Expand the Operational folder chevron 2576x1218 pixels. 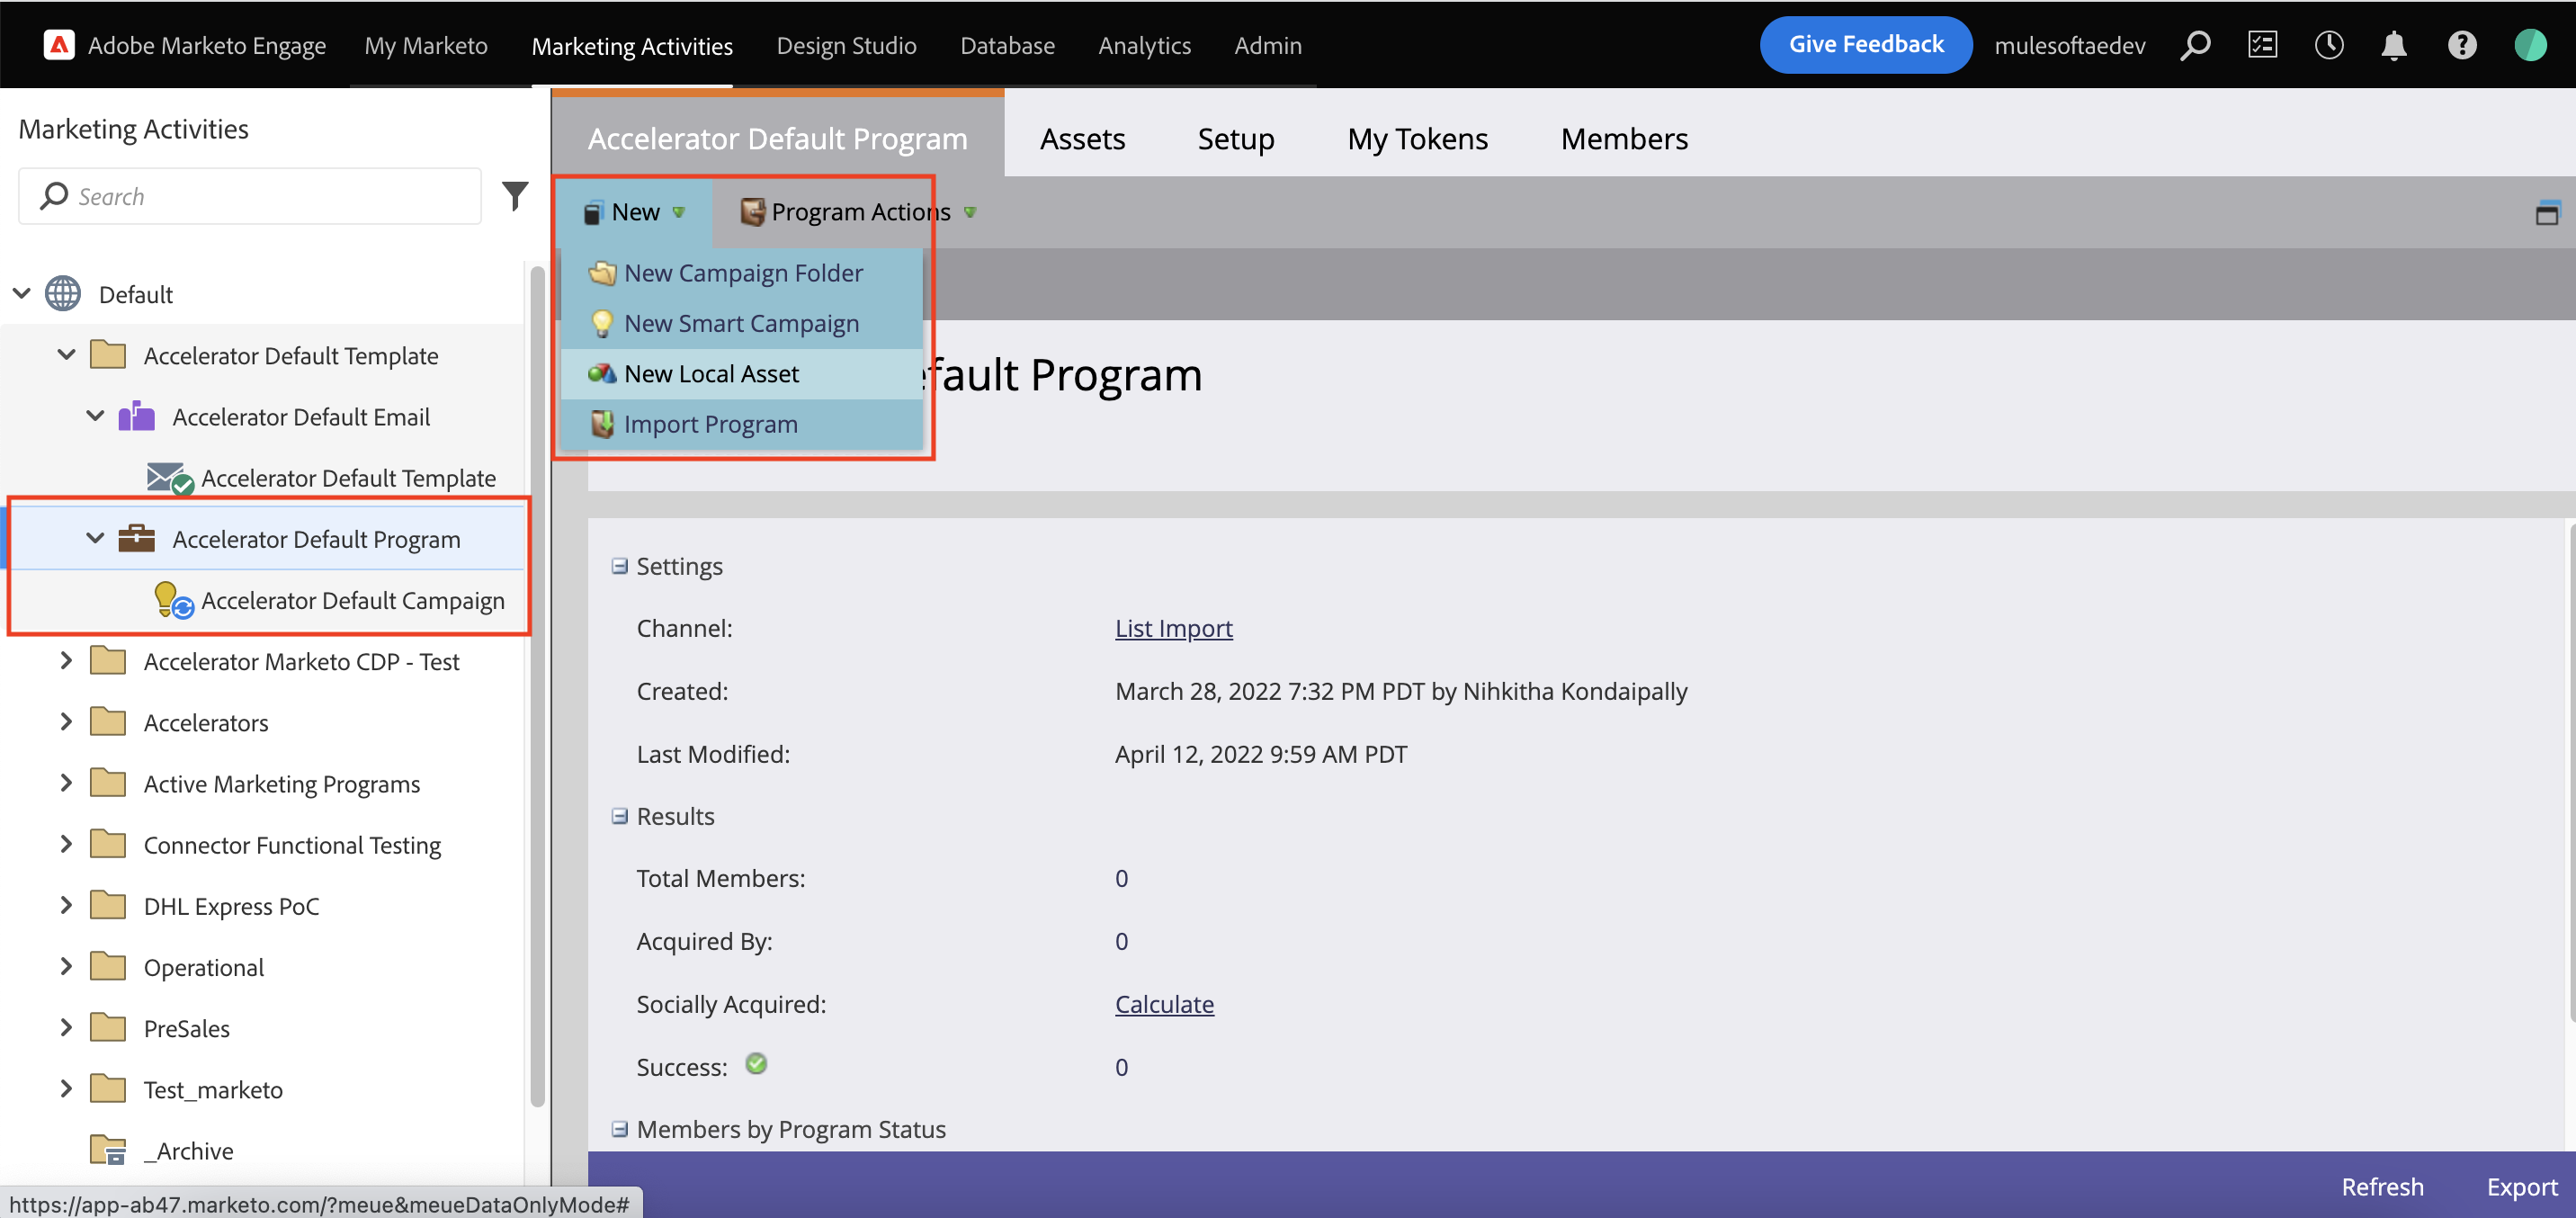[x=67, y=966]
